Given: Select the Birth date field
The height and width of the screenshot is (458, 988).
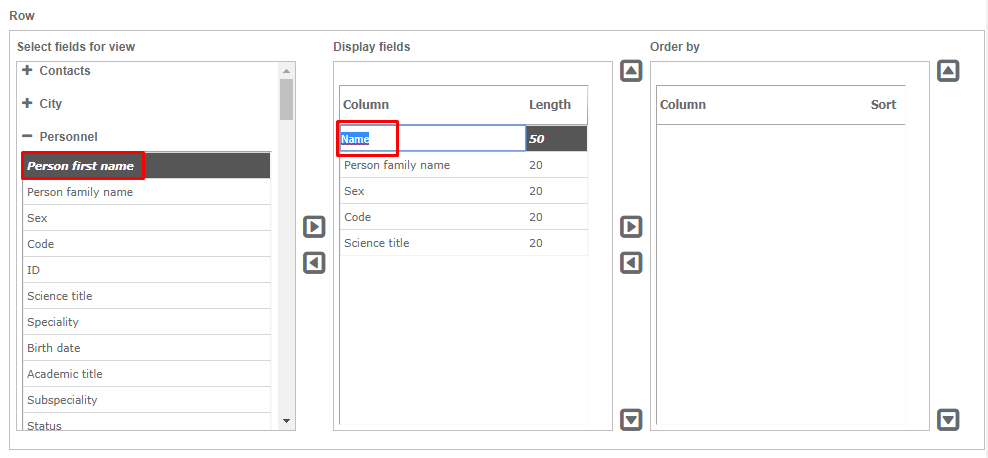Looking at the screenshot, I should click(54, 348).
